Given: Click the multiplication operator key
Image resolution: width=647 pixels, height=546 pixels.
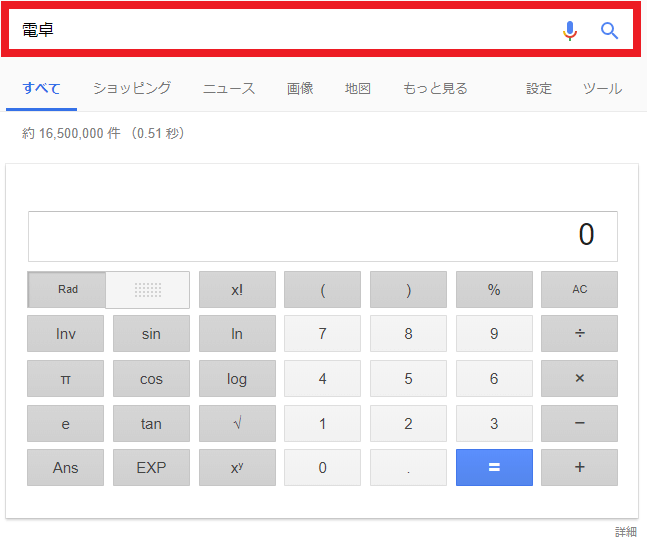Looking at the screenshot, I should [579, 378].
